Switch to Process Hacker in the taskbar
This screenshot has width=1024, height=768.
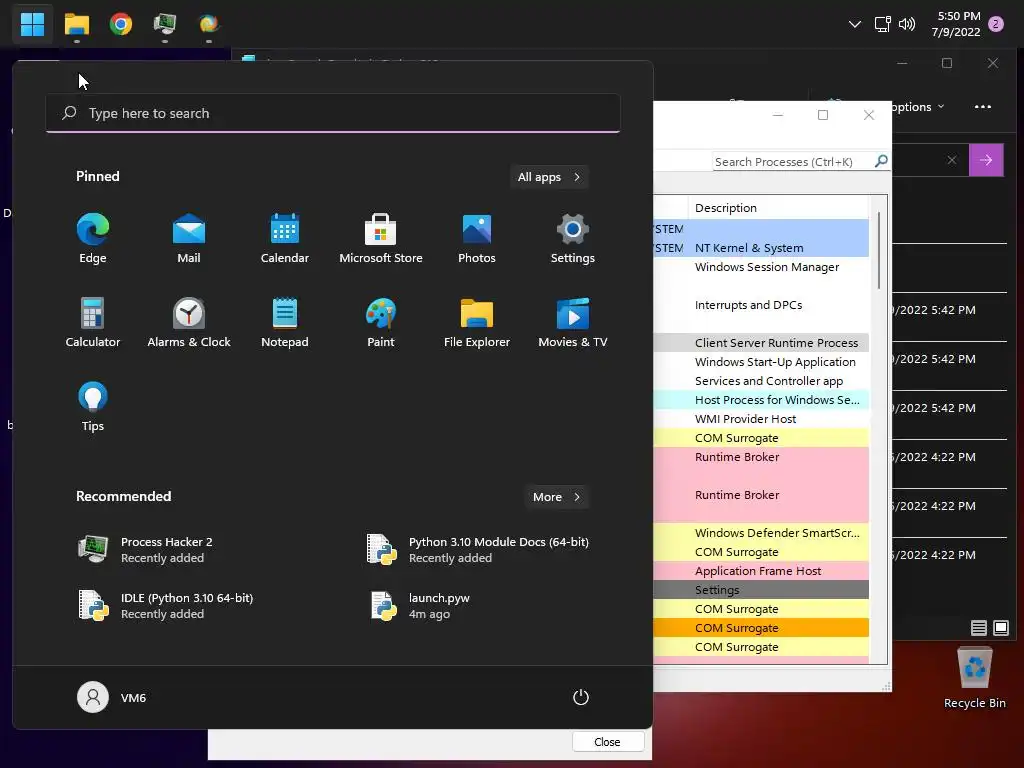[165, 24]
